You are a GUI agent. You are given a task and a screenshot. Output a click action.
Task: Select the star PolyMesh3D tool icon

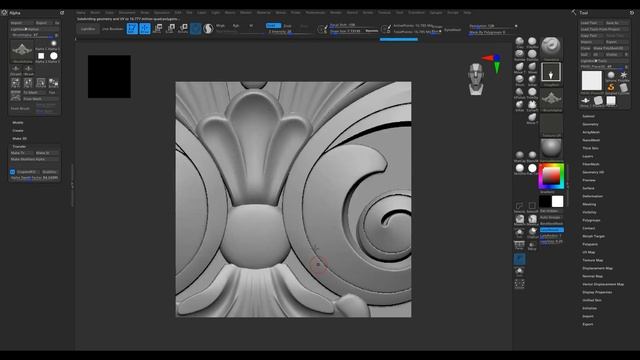click(x=624, y=75)
